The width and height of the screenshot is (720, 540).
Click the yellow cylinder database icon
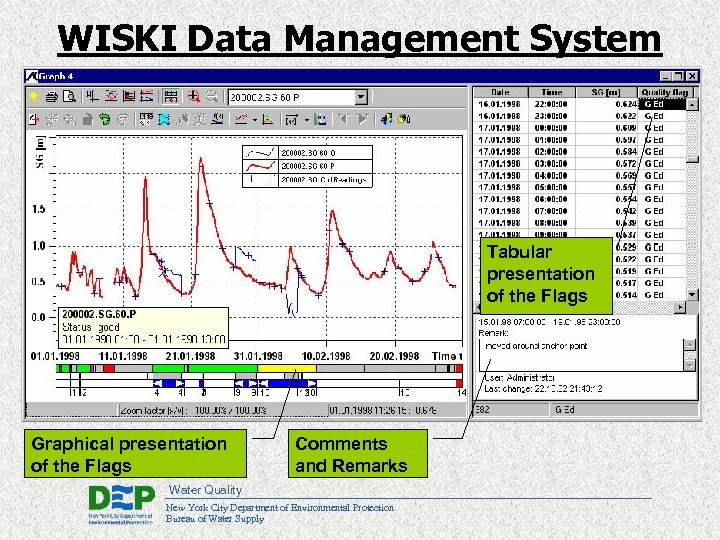[x=404, y=120]
